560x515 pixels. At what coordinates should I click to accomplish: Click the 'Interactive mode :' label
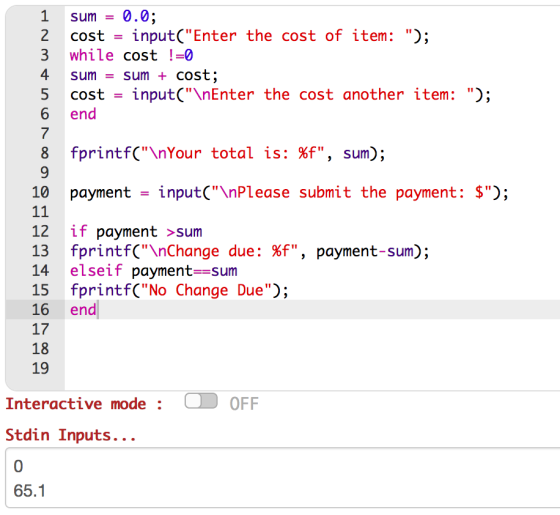pyautogui.click(x=84, y=404)
